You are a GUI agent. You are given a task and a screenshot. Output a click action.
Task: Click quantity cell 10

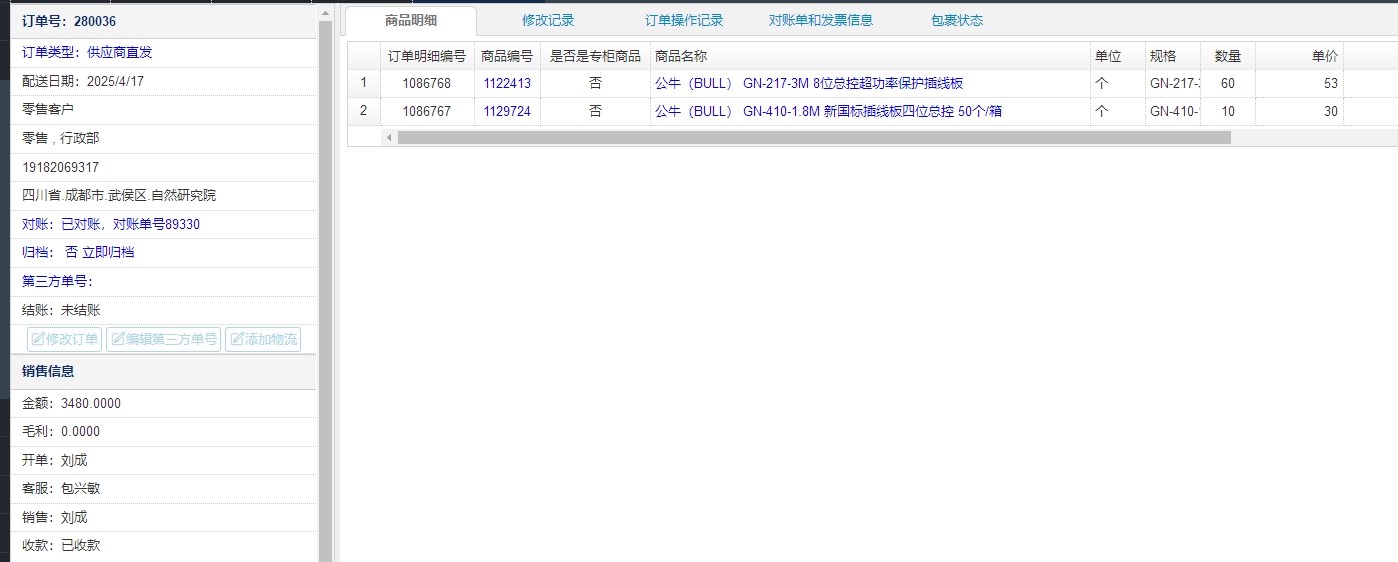(x=1228, y=112)
